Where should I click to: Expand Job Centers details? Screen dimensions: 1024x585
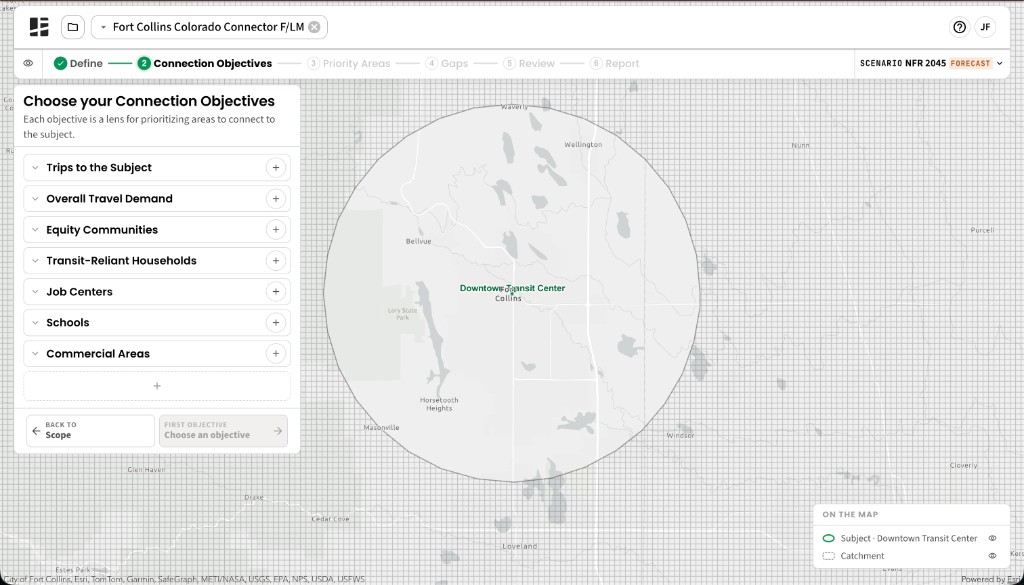(35, 292)
